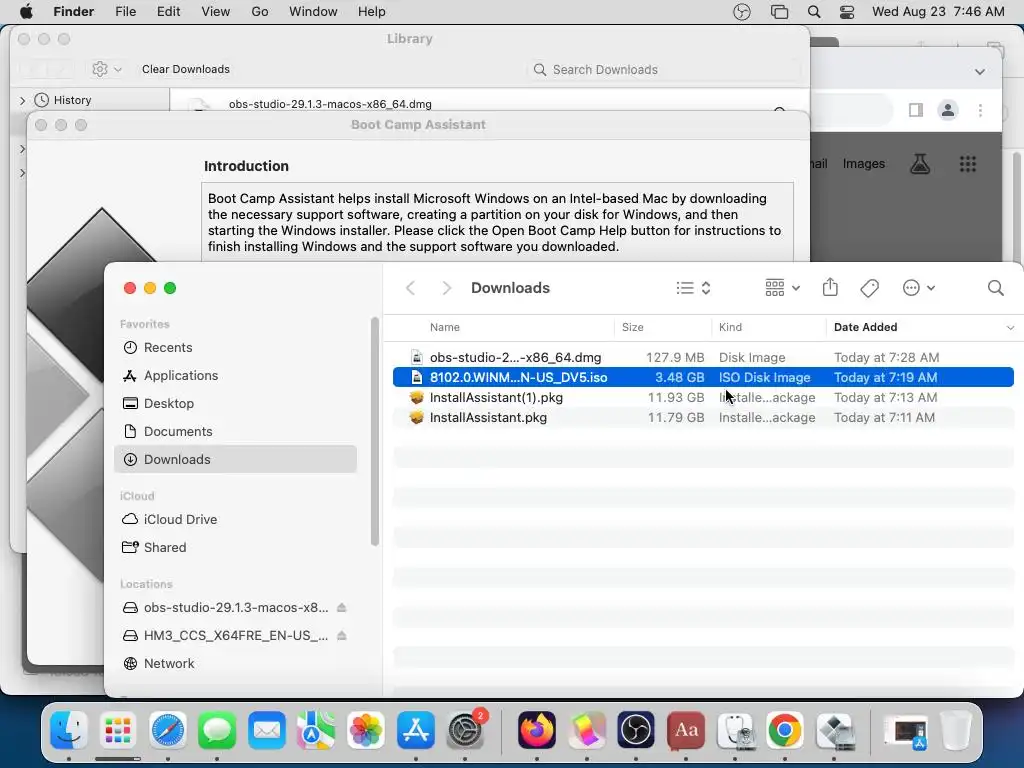Open the Group By dropdown in Finder
Screen dimensions: 1024x768
click(782, 288)
